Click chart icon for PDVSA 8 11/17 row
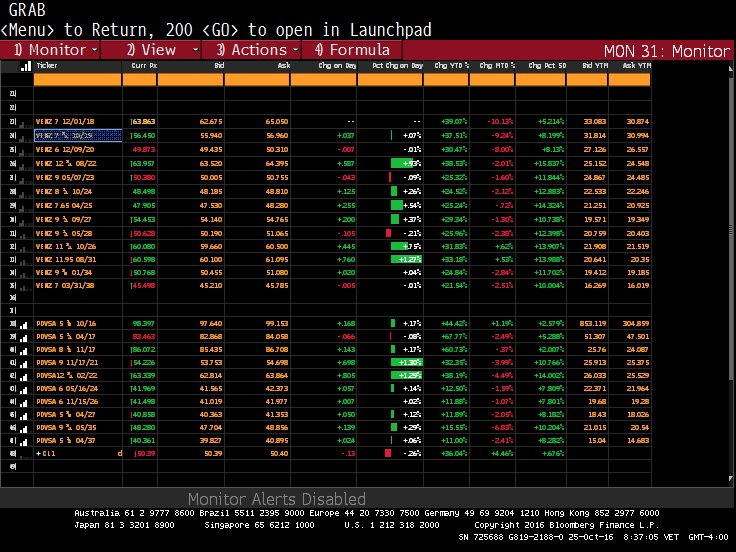 [23, 351]
